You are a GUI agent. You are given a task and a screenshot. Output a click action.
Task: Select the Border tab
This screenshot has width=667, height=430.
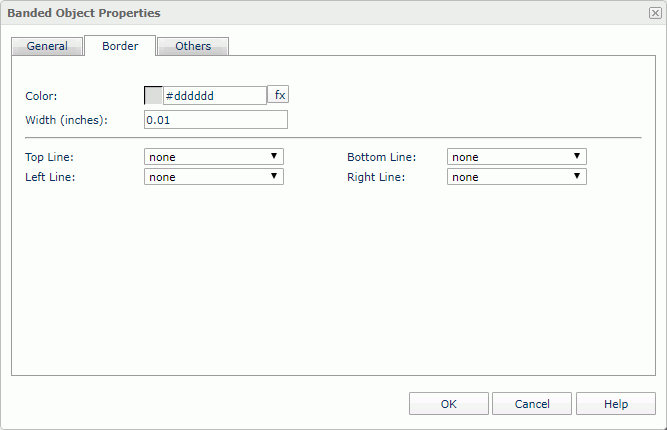[x=120, y=46]
